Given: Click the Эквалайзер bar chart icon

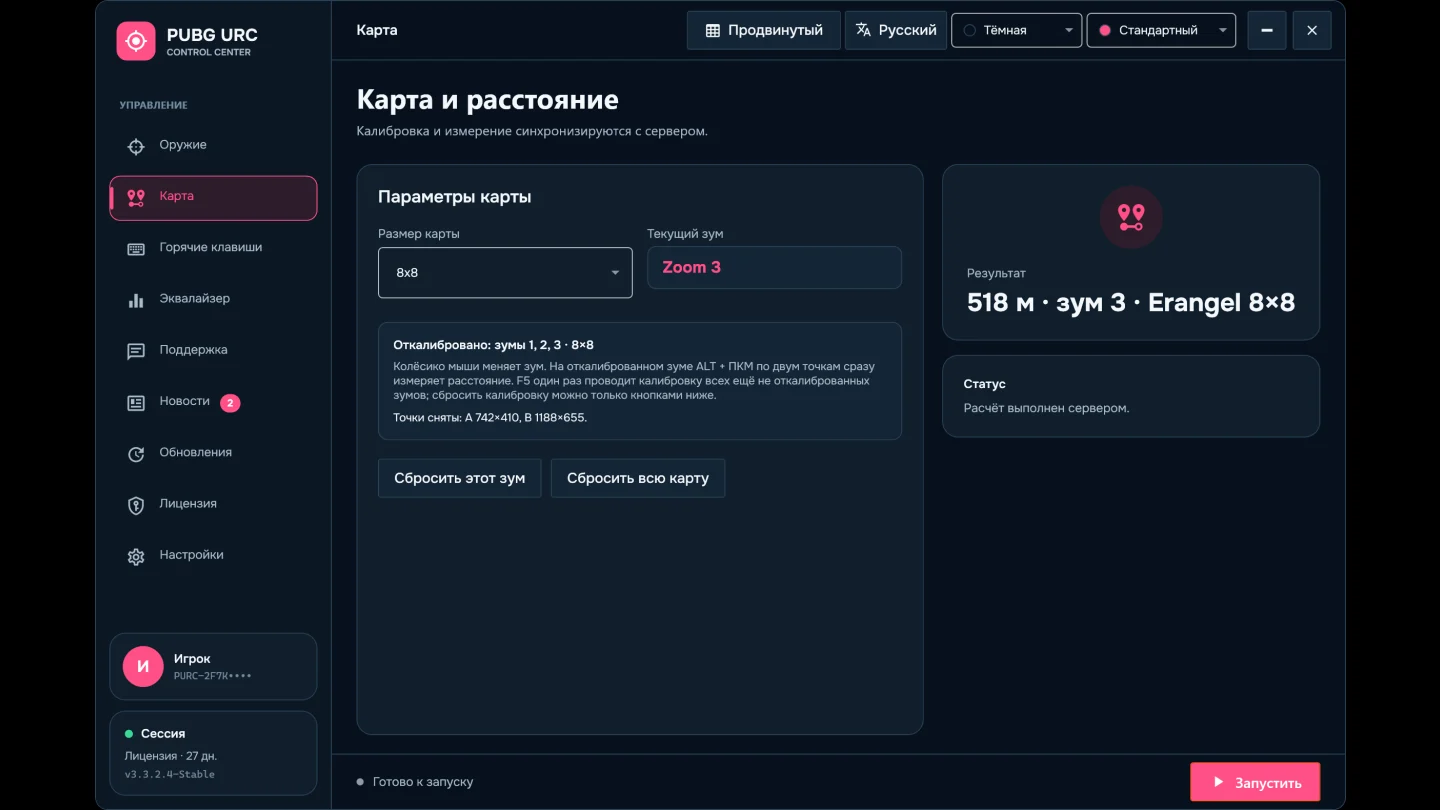Looking at the screenshot, I should tap(136, 300).
